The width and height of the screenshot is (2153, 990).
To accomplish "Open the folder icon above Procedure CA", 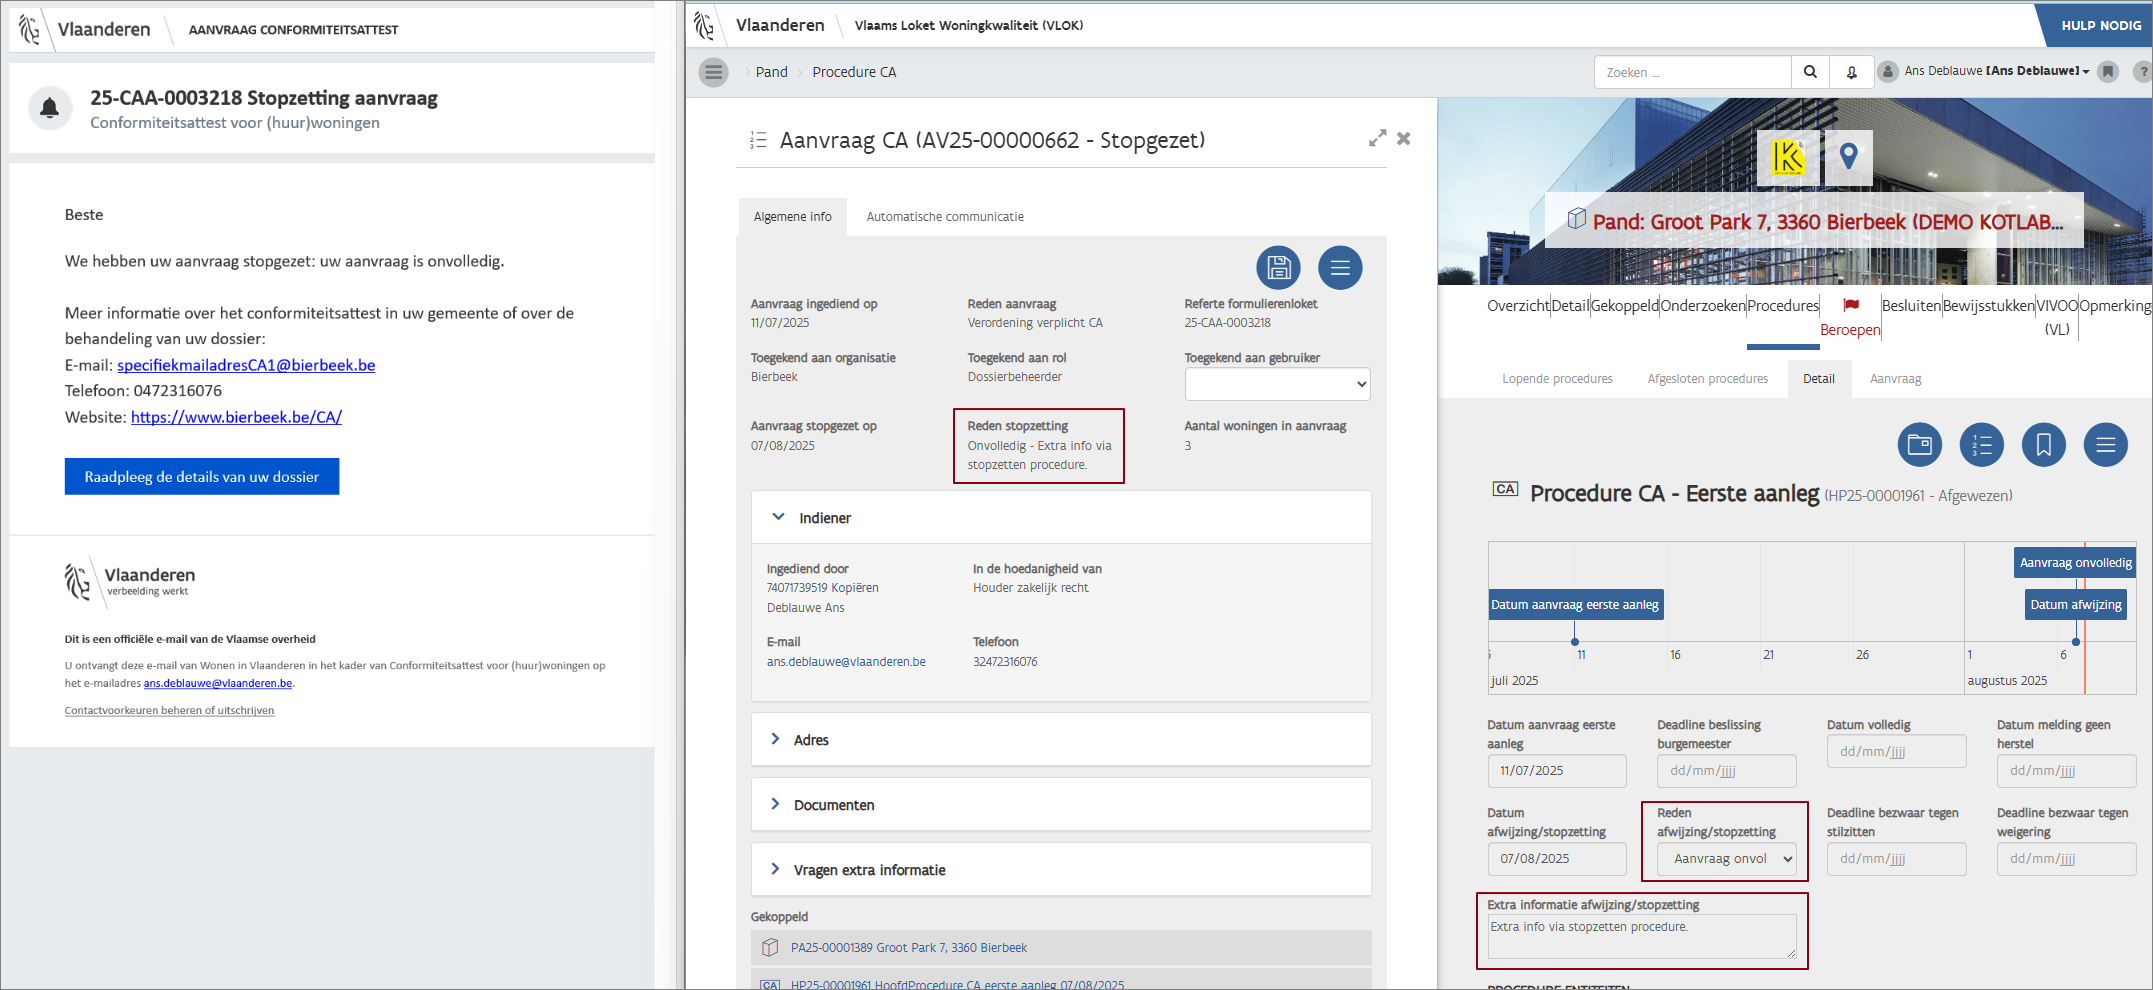I will [1919, 445].
